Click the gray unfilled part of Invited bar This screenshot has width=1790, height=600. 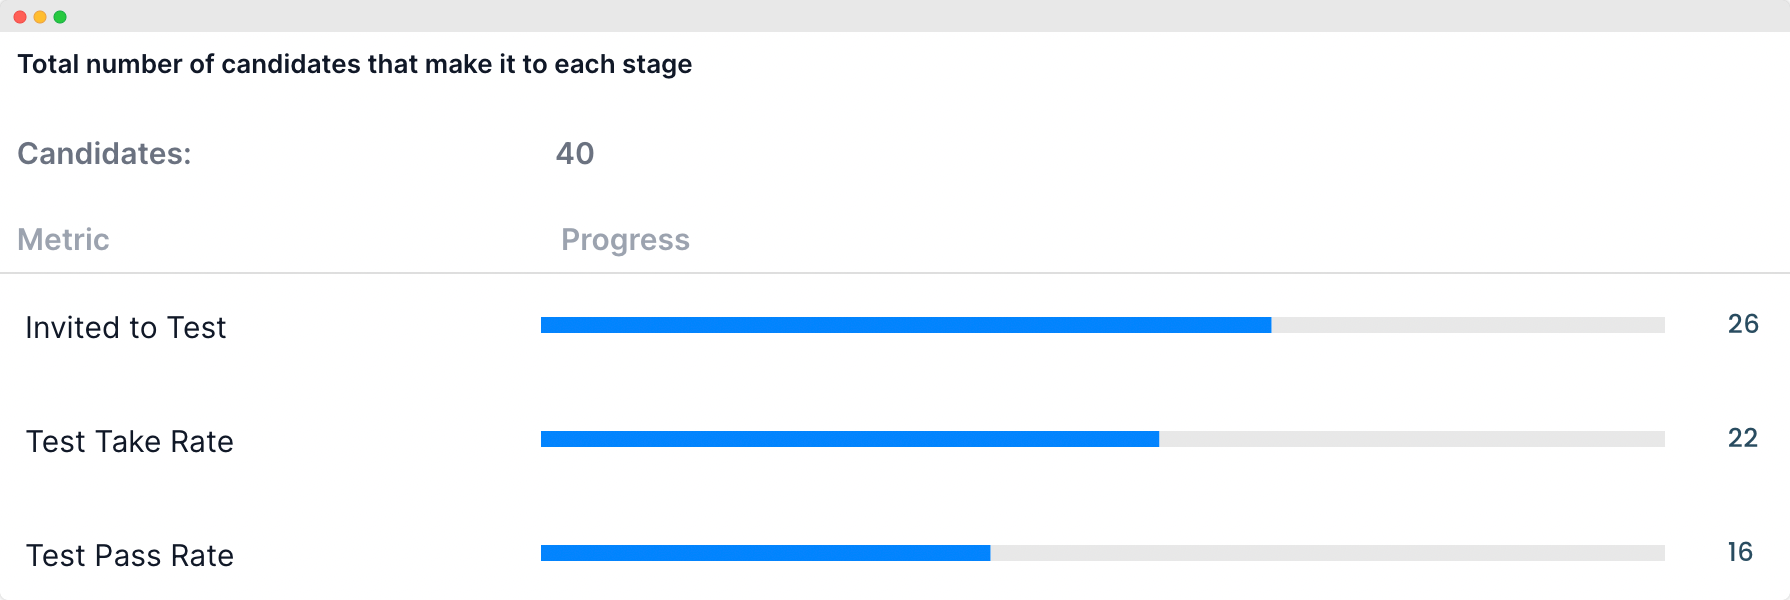tap(1468, 325)
